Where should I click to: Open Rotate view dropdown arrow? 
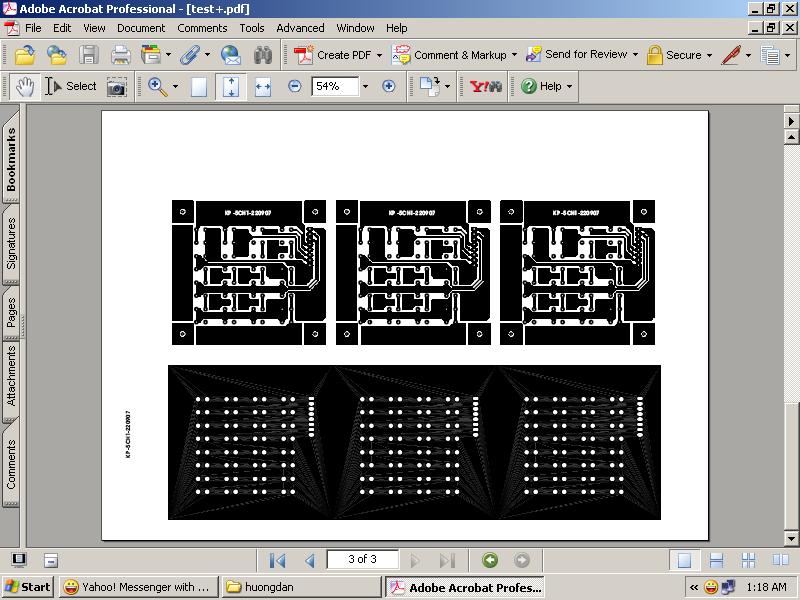[x=447, y=86]
